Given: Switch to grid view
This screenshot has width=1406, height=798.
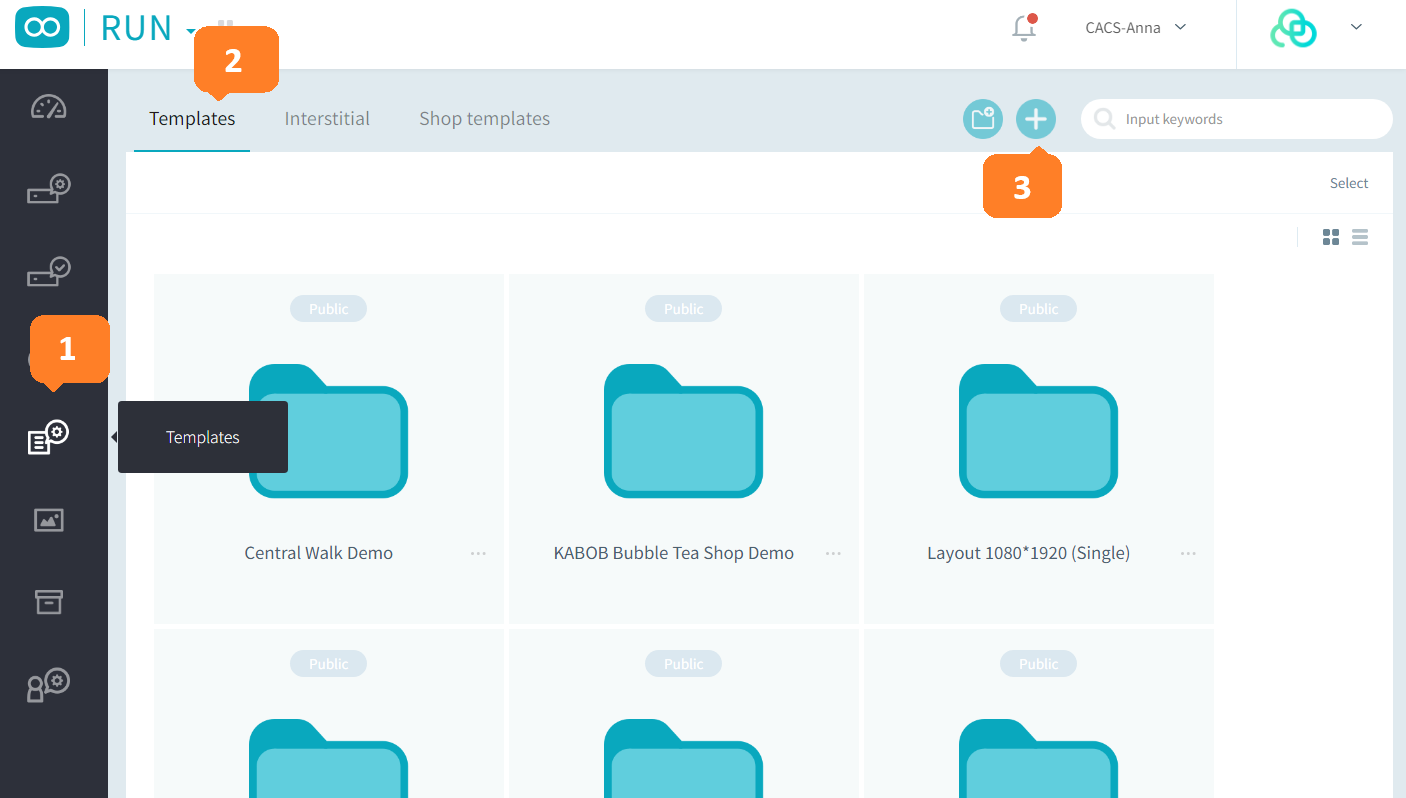Looking at the screenshot, I should coord(1331,237).
